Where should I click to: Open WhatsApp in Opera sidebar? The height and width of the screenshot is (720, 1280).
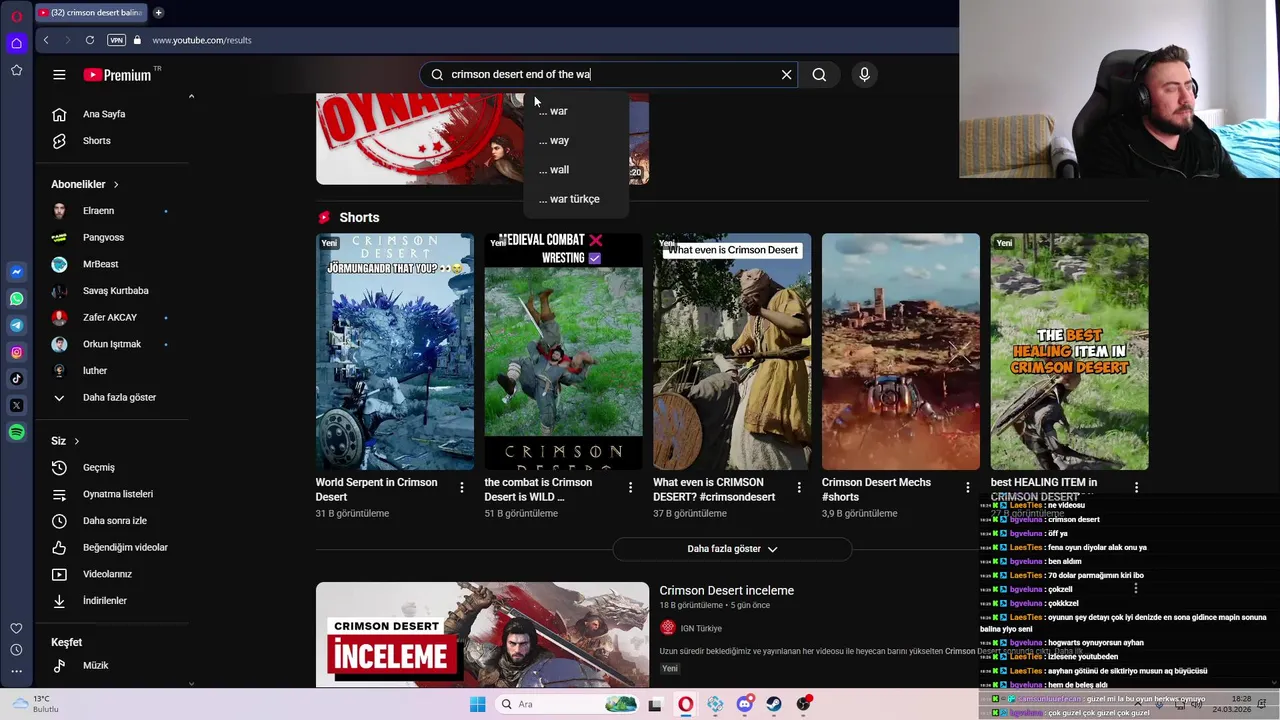pos(16,299)
